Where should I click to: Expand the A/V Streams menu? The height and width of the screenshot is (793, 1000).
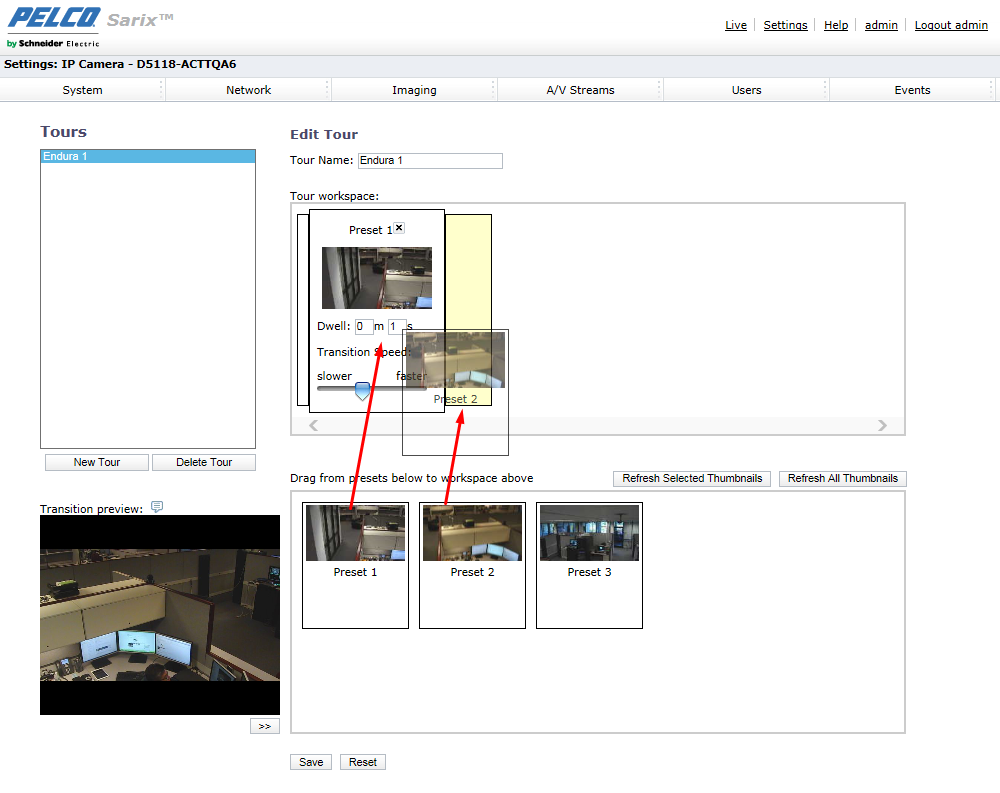[580, 90]
